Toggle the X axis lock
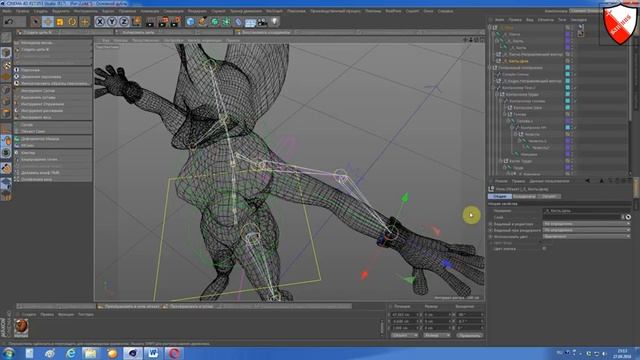 pos(100,21)
